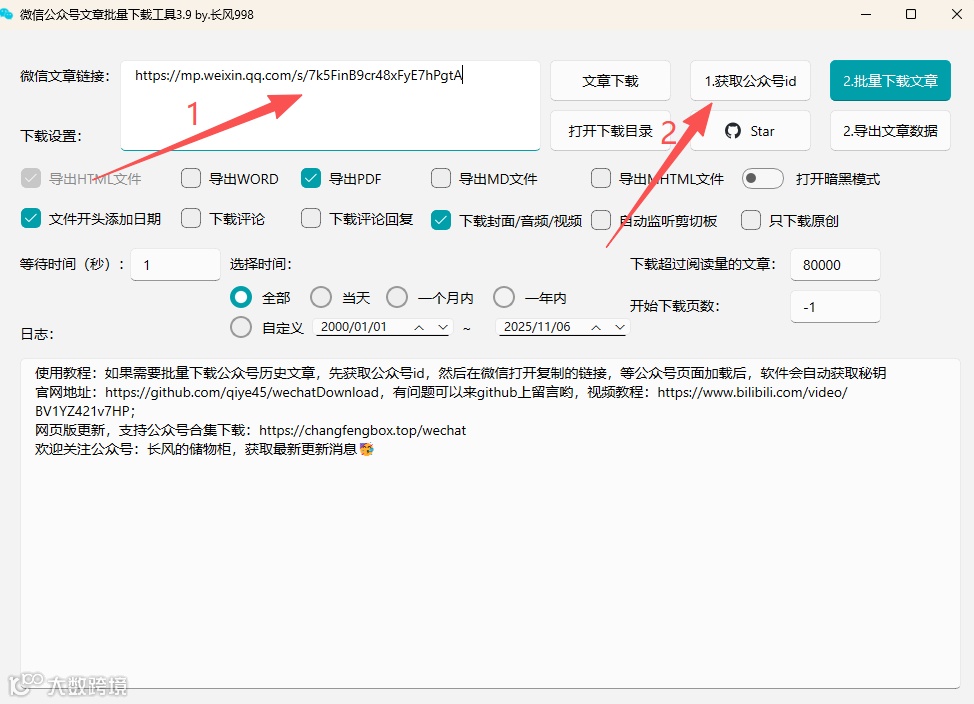974x704 pixels.
Task: Enable 下载评论 checkbox
Action: click(x=191, y=219)
